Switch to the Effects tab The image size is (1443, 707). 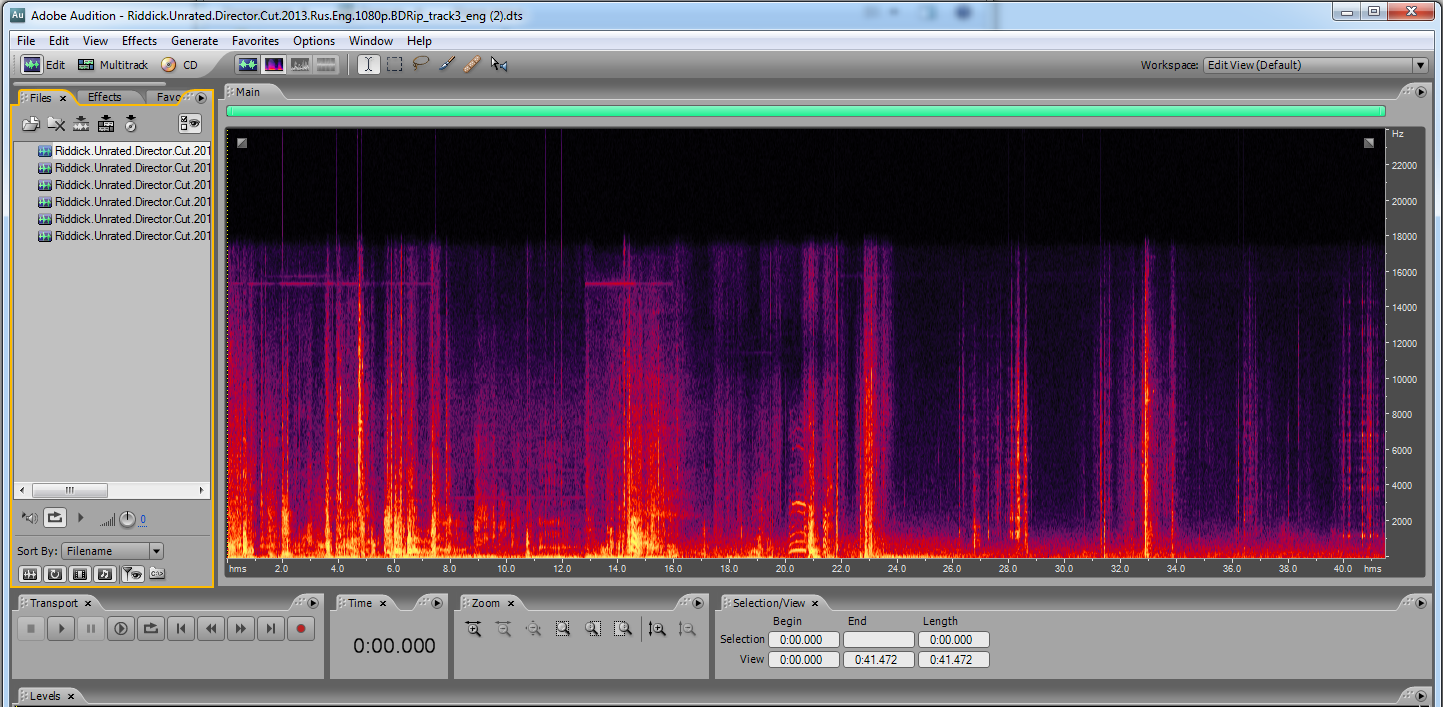pos(105,97)
